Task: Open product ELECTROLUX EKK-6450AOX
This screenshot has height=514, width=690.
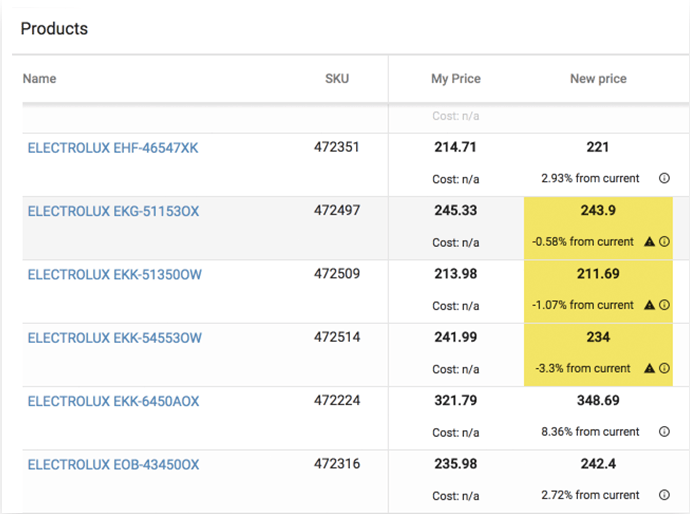Action: pos(114,401)
